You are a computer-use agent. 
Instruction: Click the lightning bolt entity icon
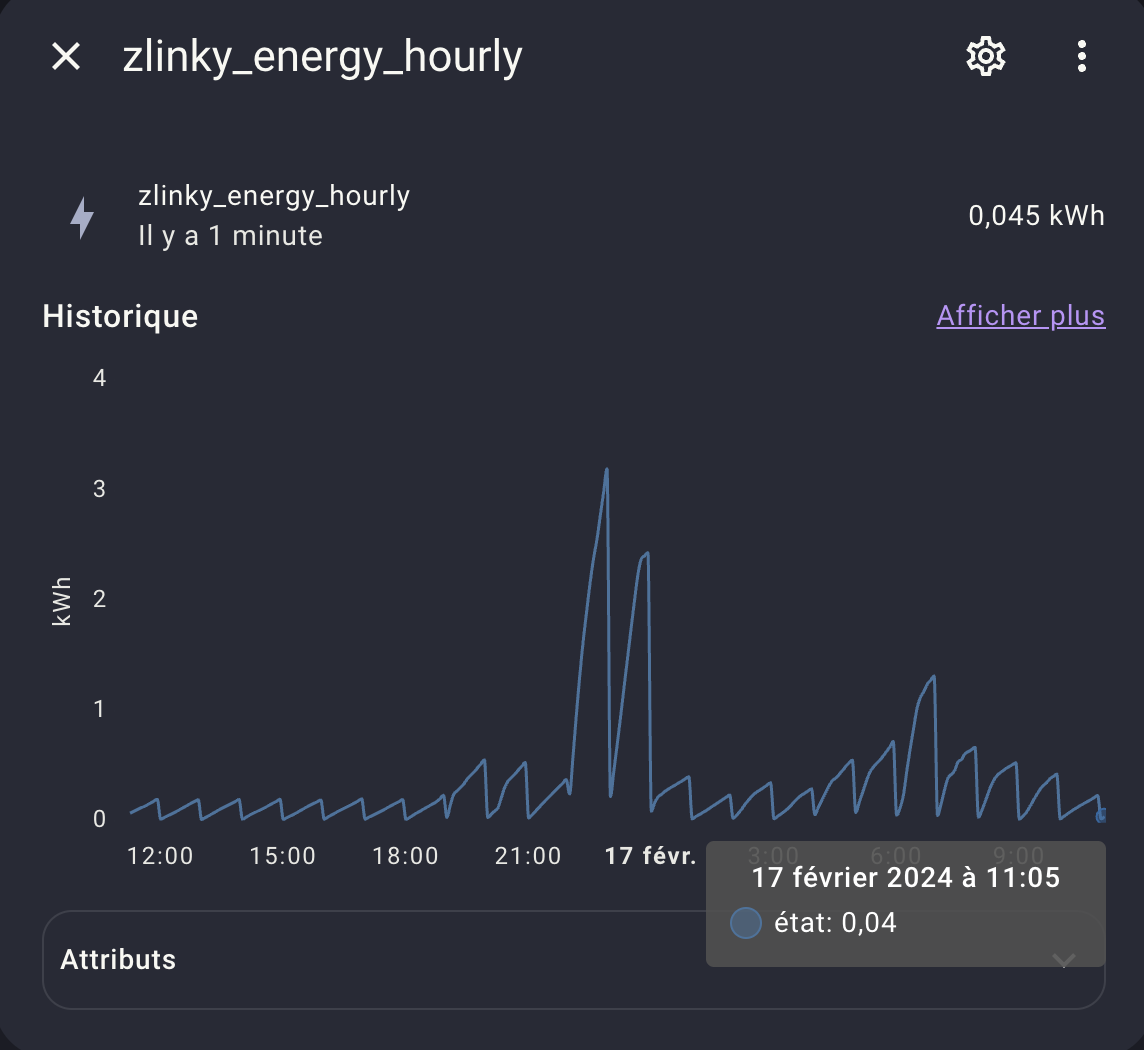pos(82,217)
